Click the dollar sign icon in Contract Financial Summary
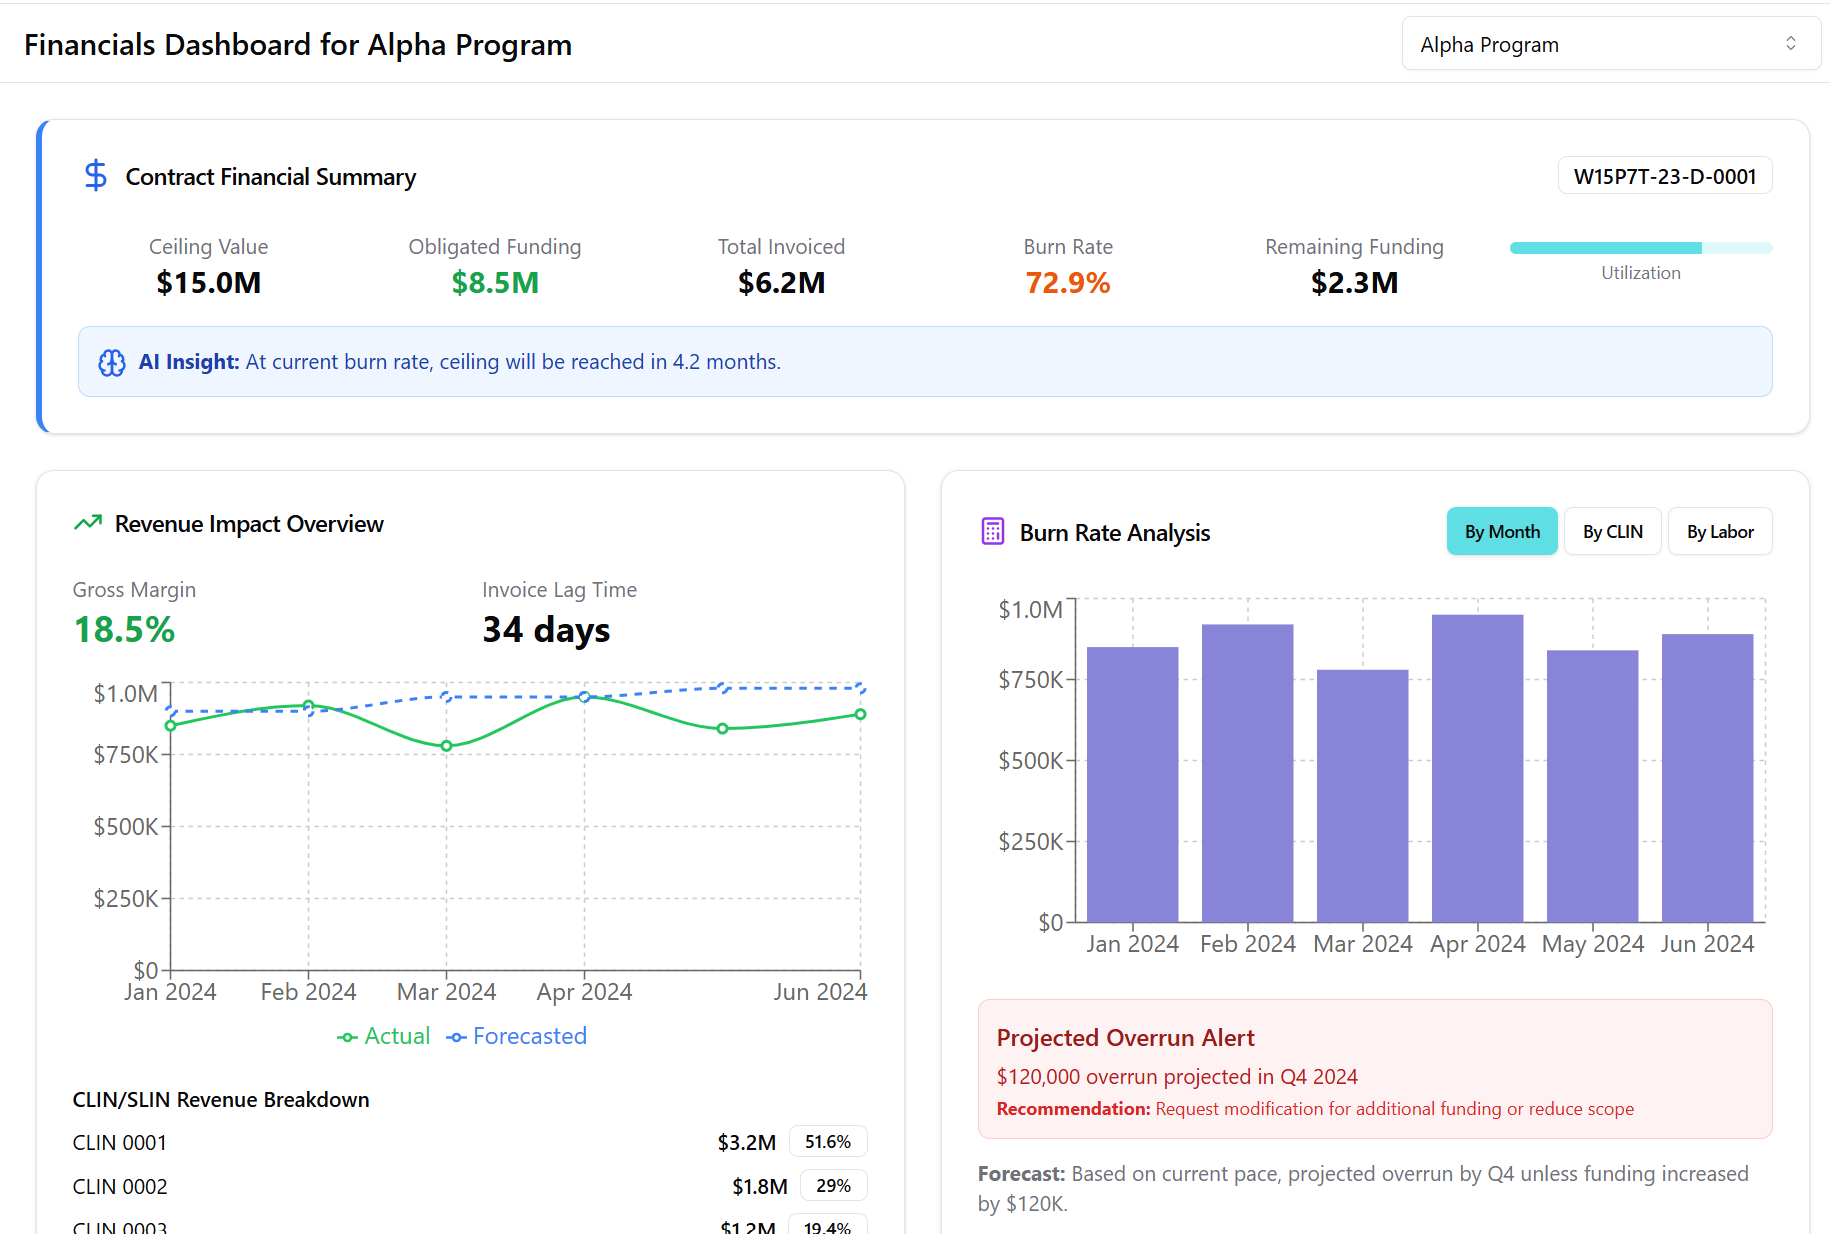Viewport: 1830px width, 1234px height. [x=96, y=176]
